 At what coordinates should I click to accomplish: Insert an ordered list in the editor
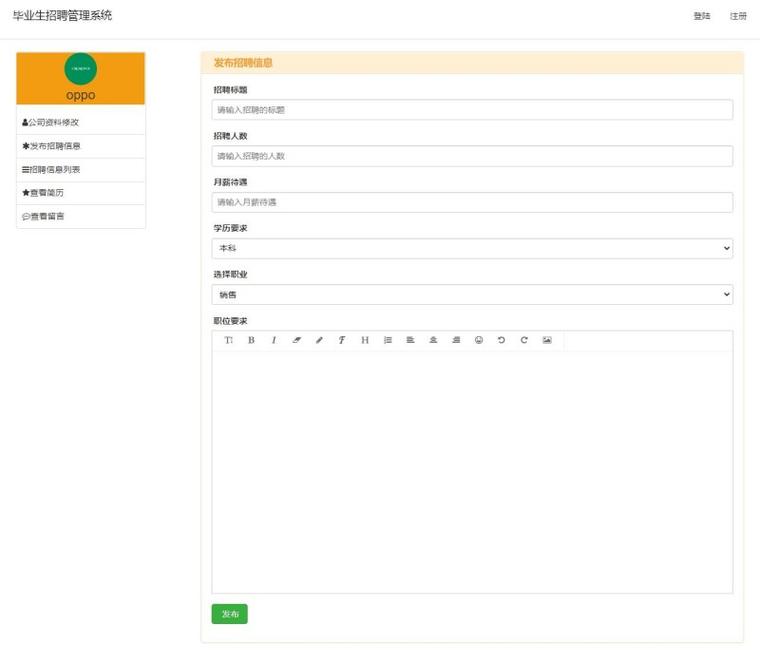[388, 340]
